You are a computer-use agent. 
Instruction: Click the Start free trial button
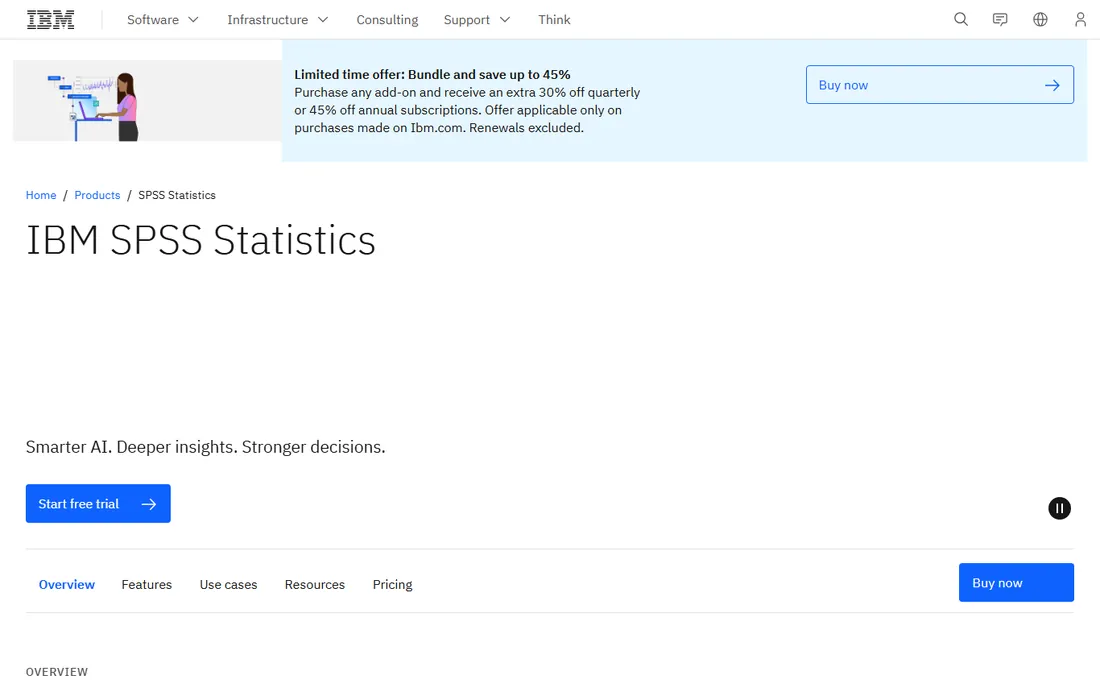coord(98,504)
